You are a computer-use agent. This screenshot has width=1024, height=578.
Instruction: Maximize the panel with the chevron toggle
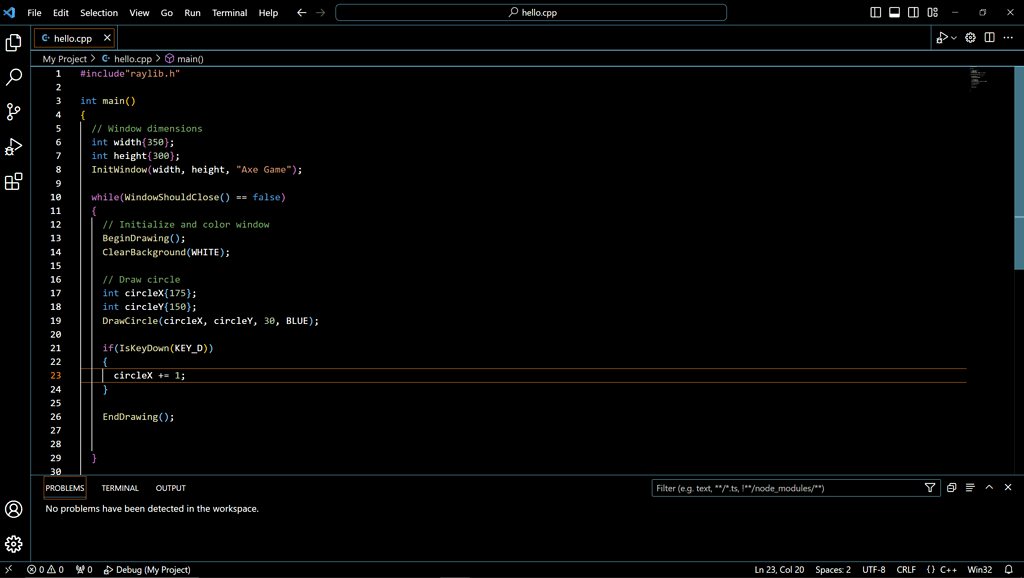[x=990, y=487]
